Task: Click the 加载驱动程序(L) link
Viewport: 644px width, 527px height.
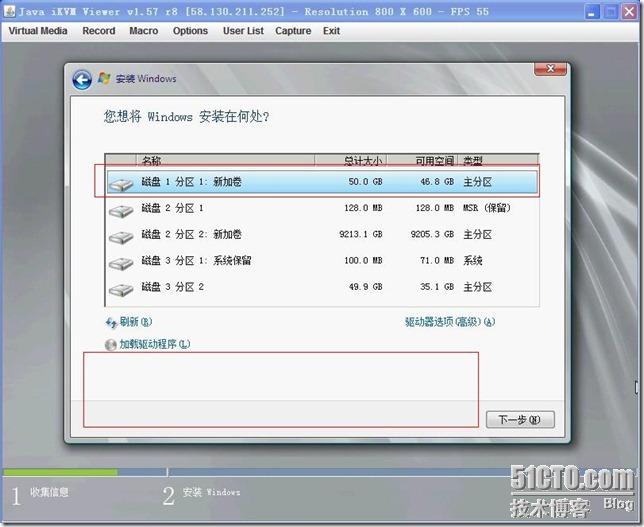Action: point(155,344)
